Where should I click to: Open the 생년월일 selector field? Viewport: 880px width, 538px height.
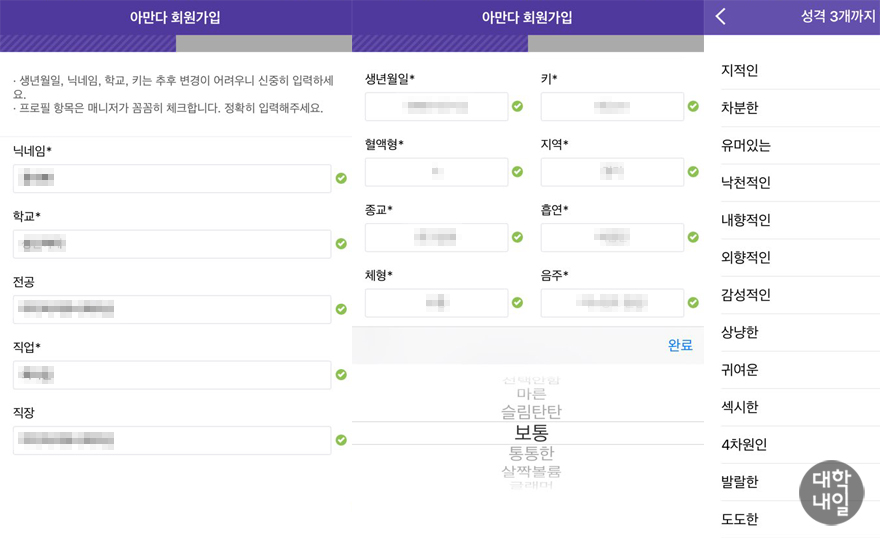pyautogui.click(x=437, y=107)
